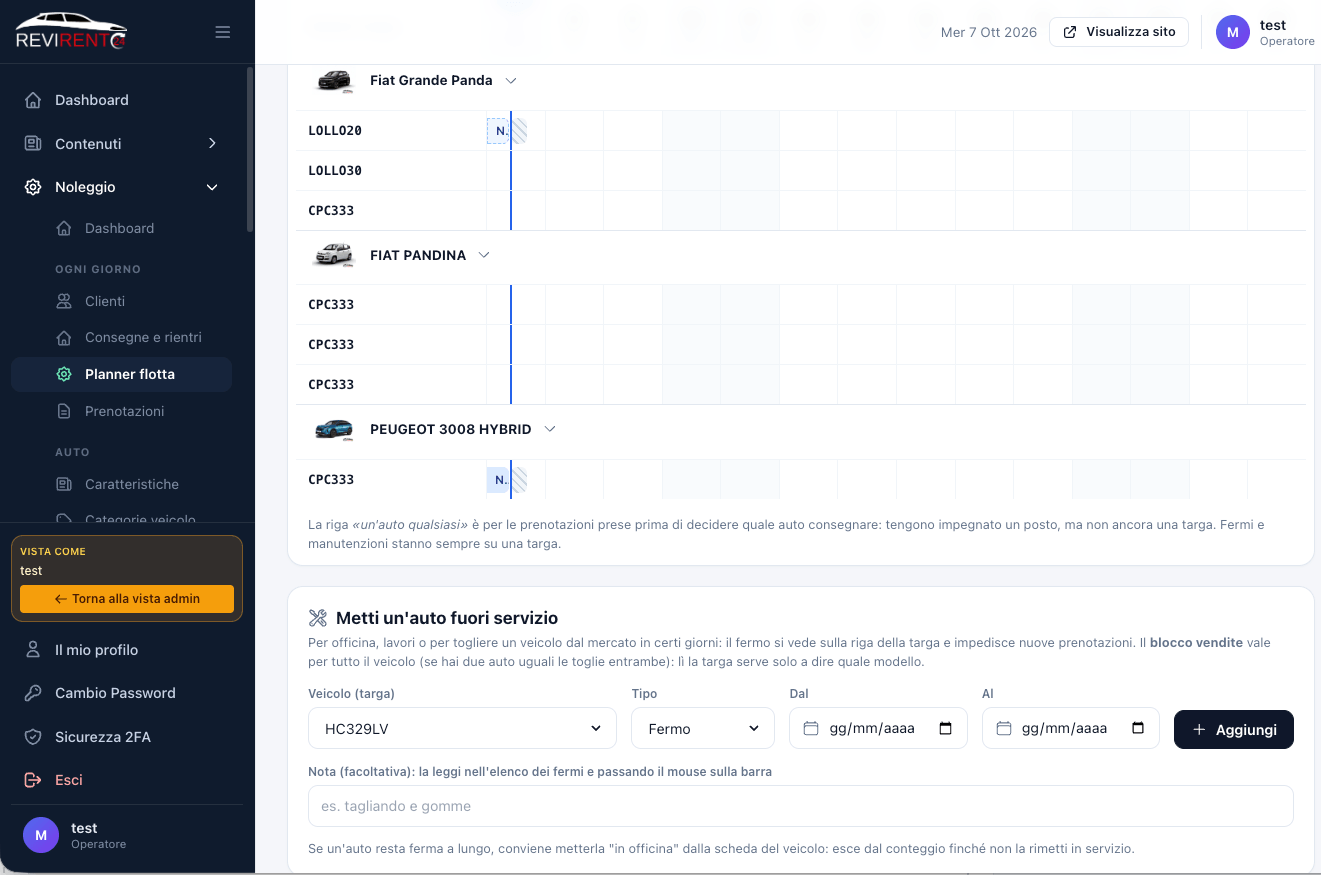Click the Revirent logo
1321x875 pixels.
pyautogui.click(x=71, y=31)
